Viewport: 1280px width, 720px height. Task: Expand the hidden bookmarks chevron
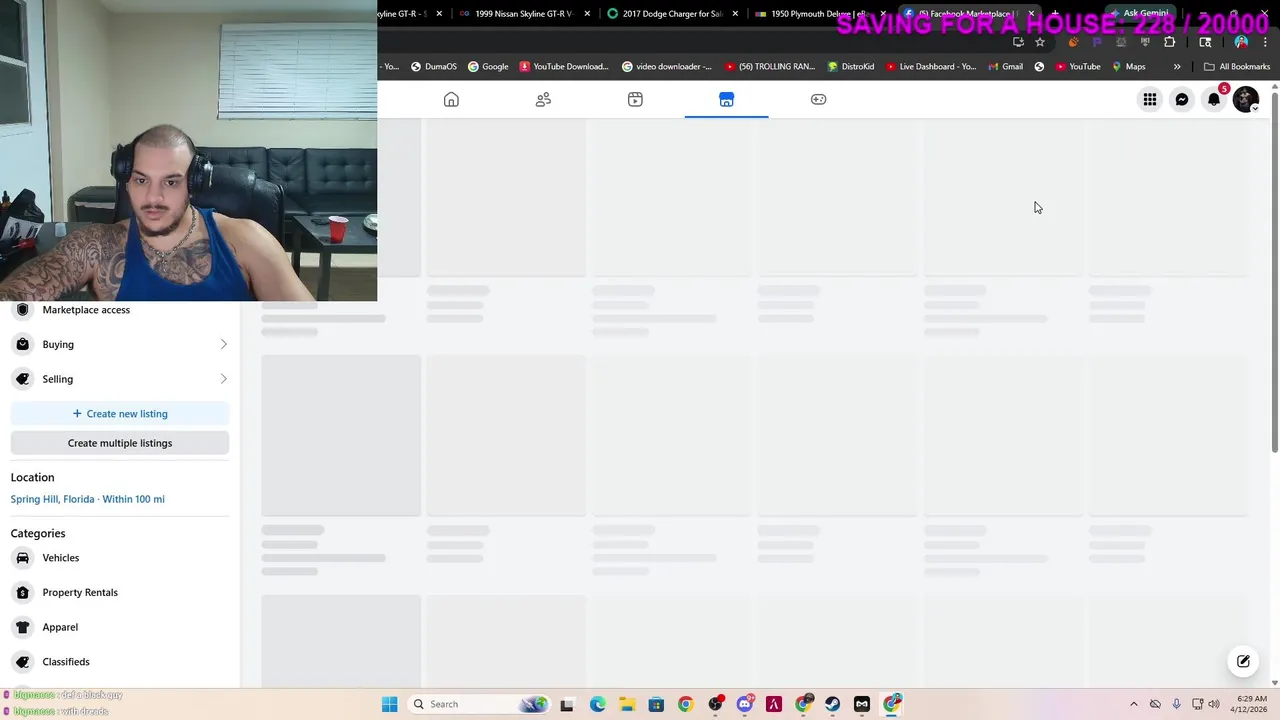click(x=1177, y=67)
